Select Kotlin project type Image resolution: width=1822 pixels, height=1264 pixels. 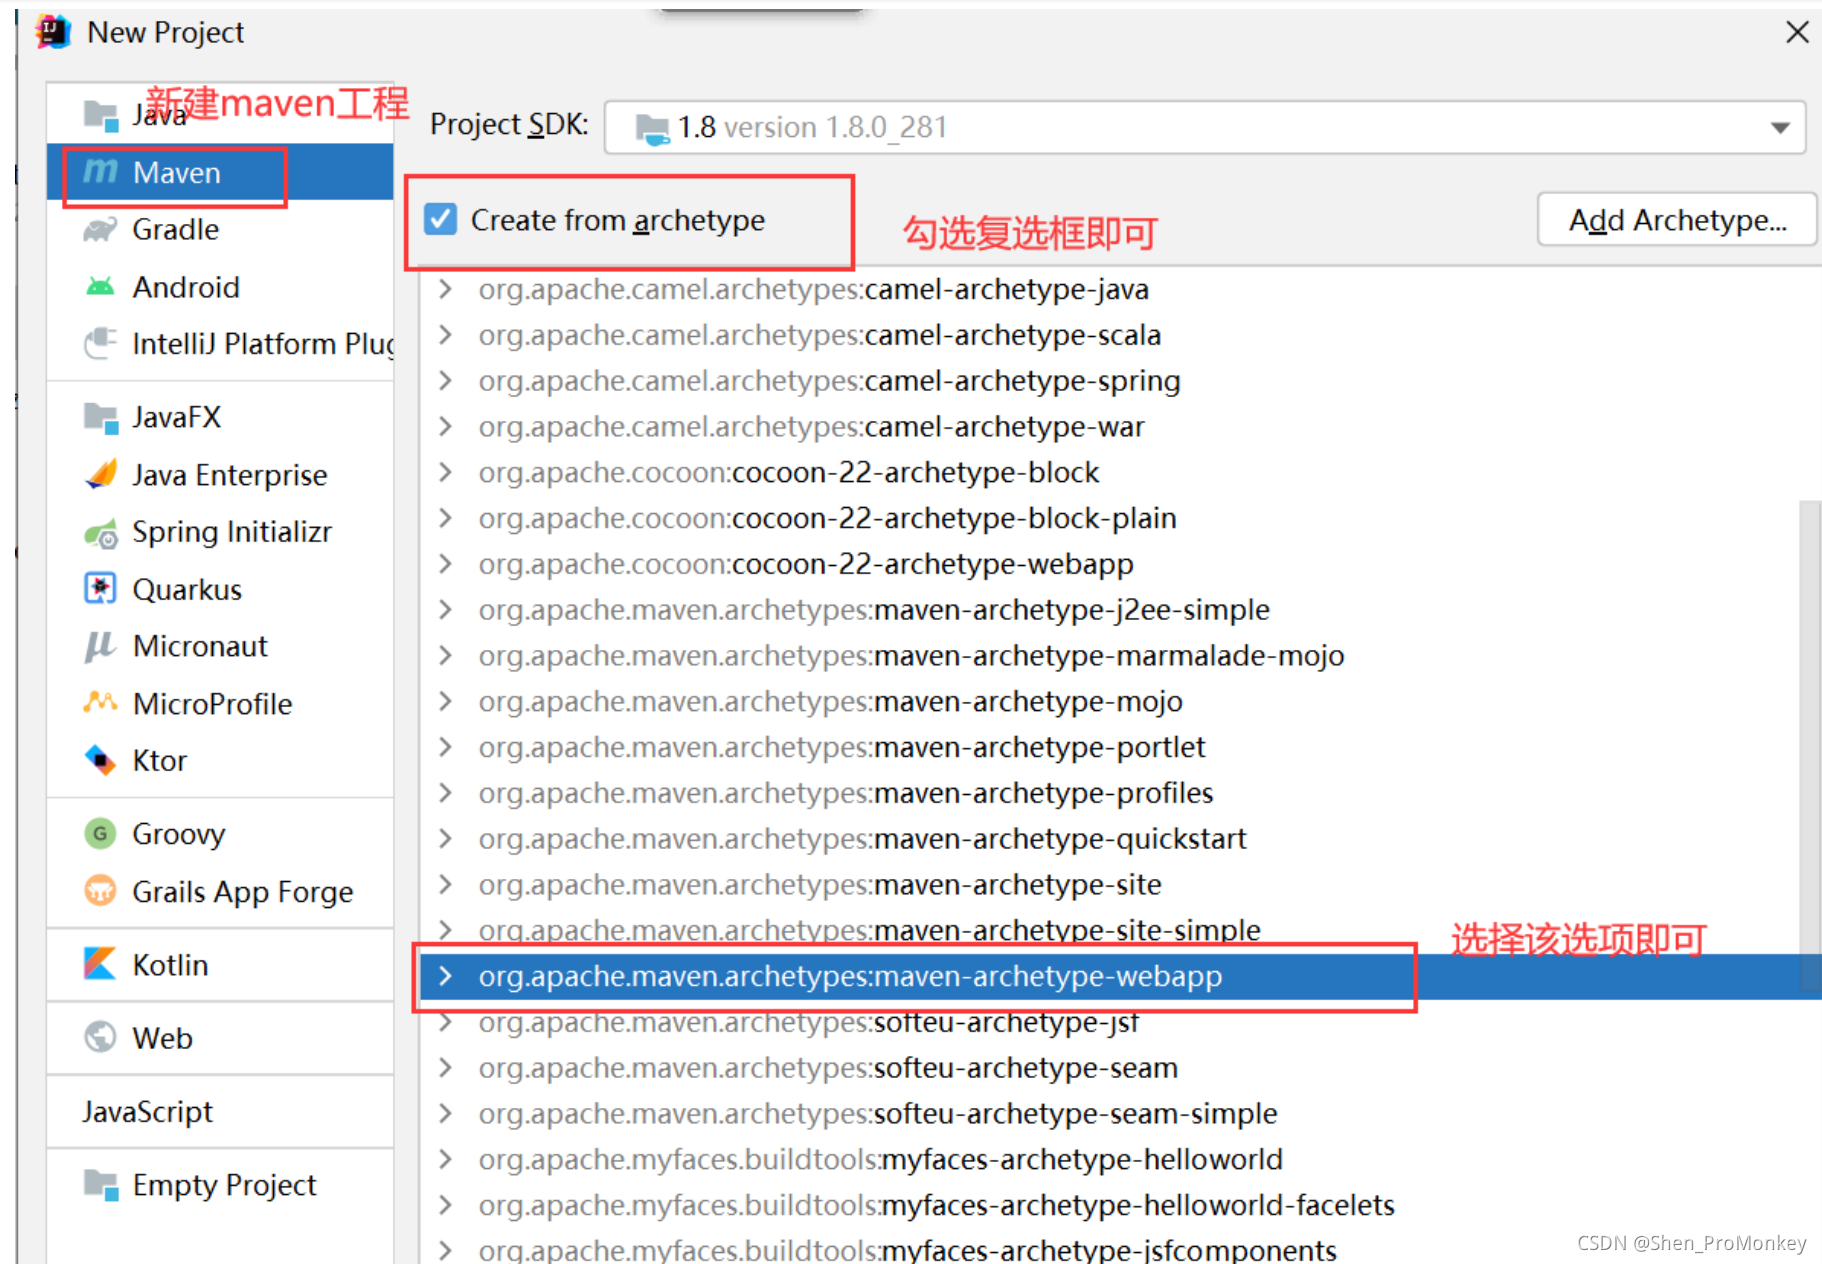[220, 964]
